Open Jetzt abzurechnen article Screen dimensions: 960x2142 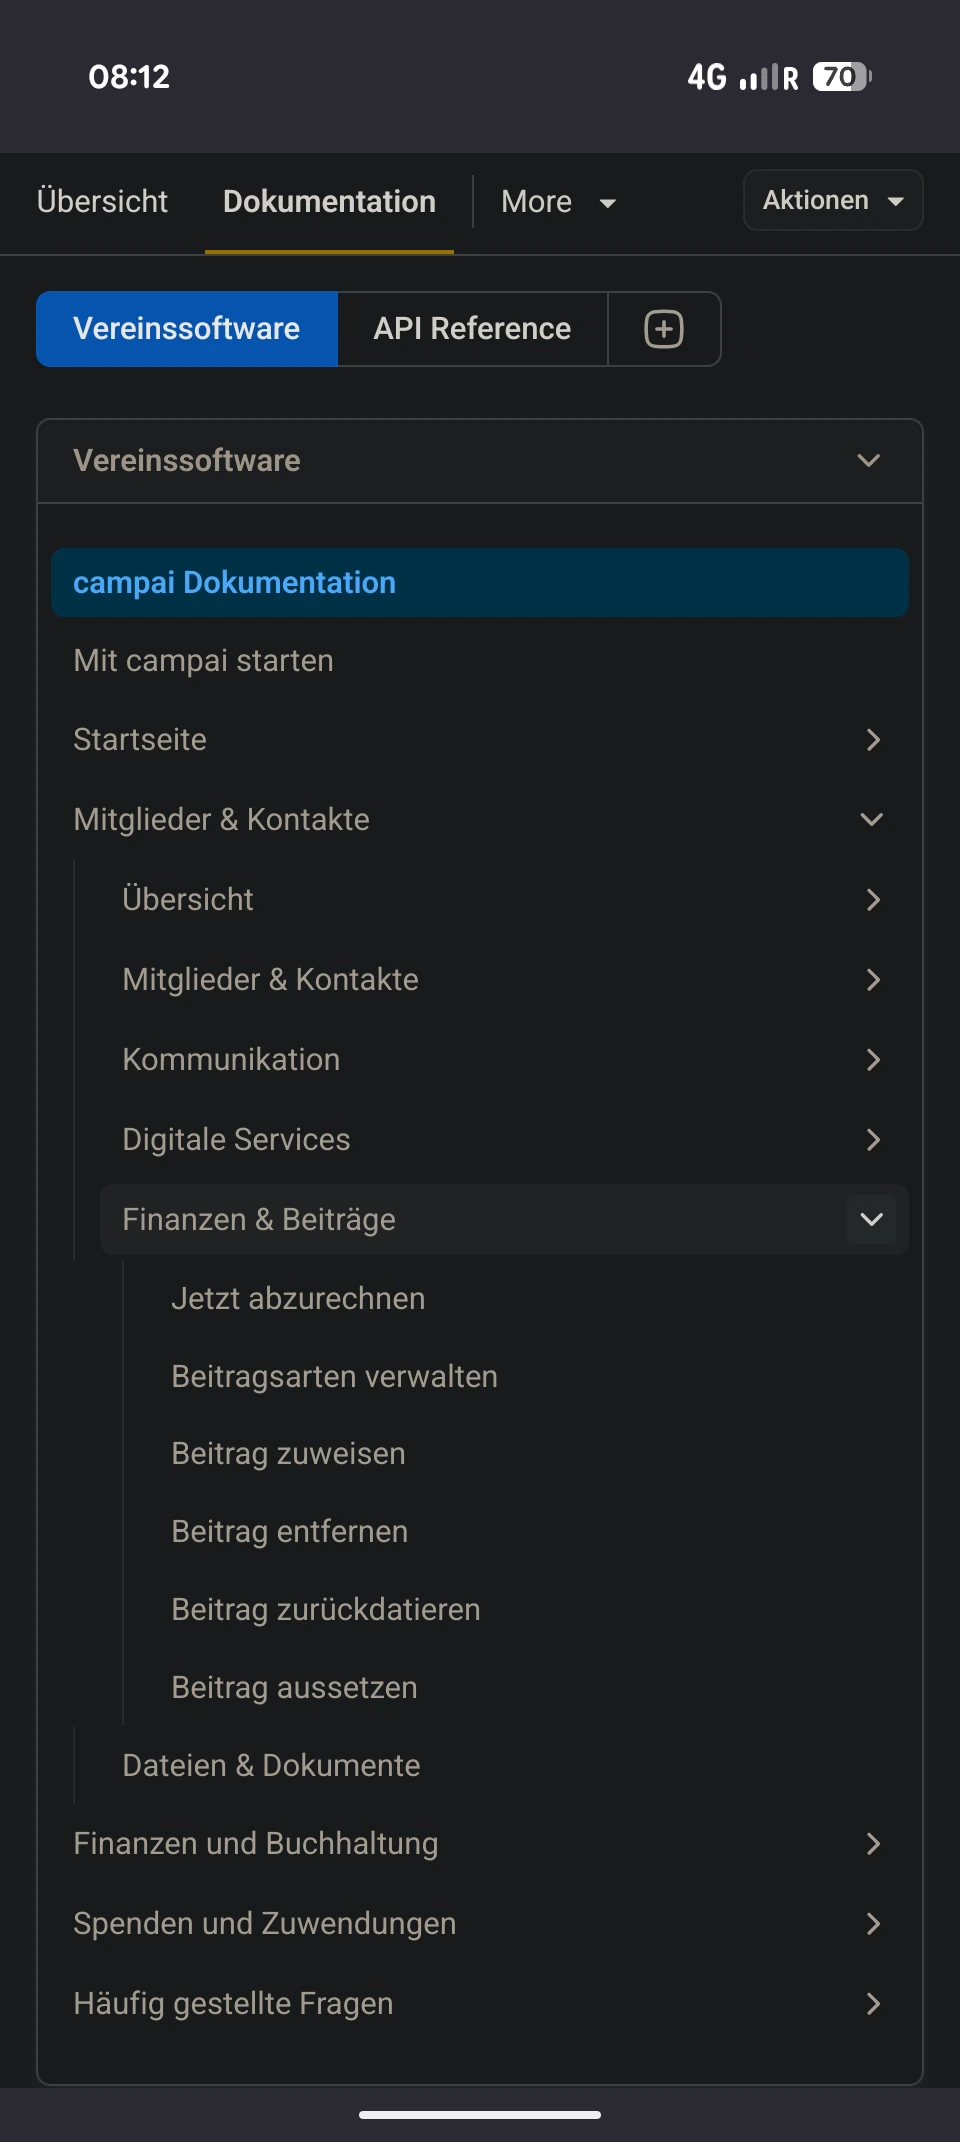(298, 1299)
